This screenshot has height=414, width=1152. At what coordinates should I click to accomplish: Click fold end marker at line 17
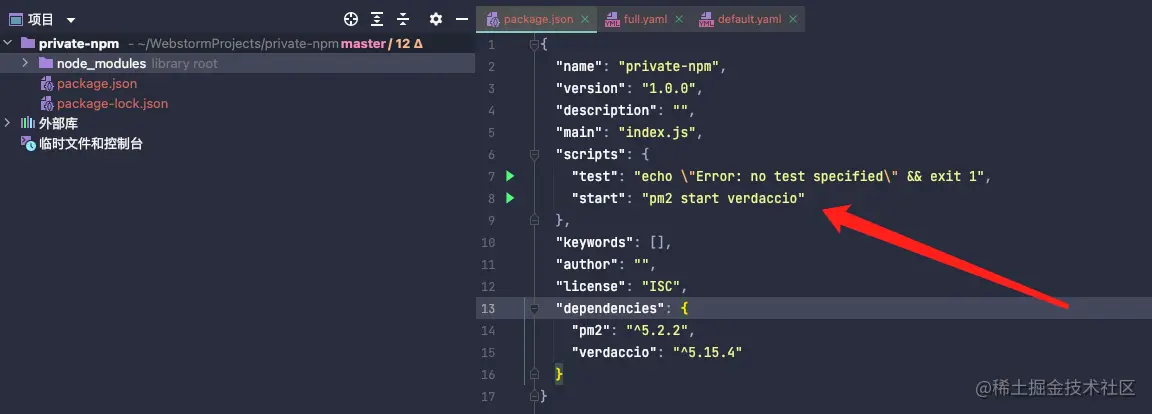click(534, 396)
